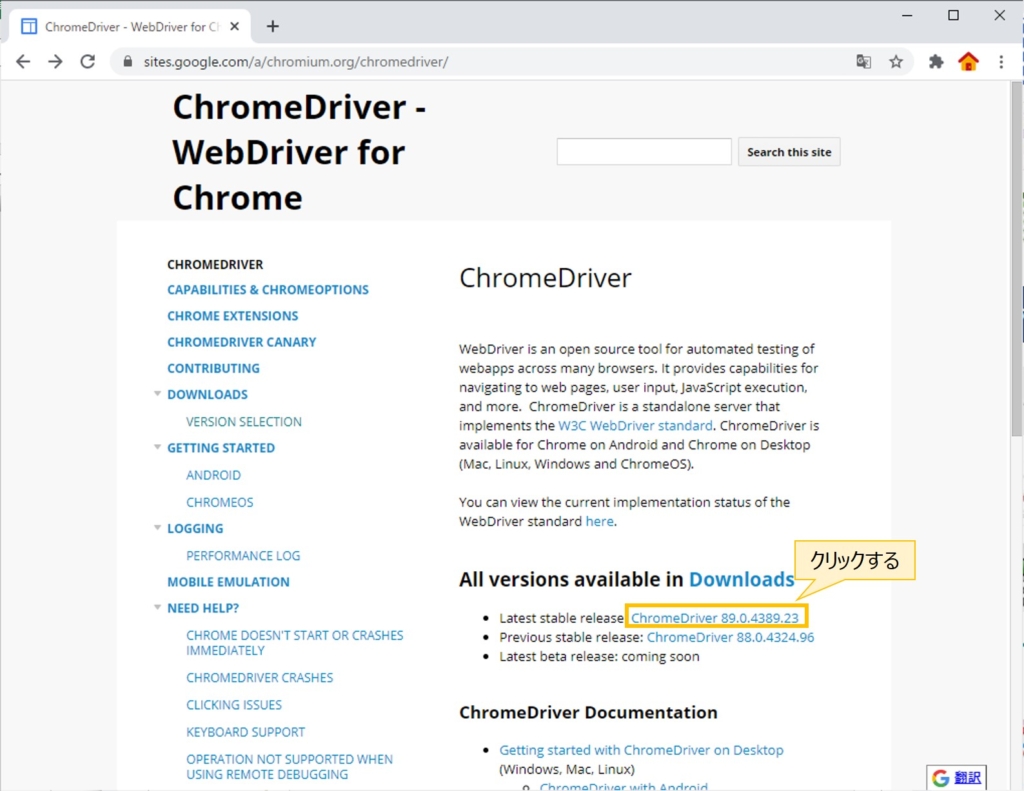Bookmark this page with the star icon
The width and height of the screenshot is (1024, 791).
(x=896, y=62)
